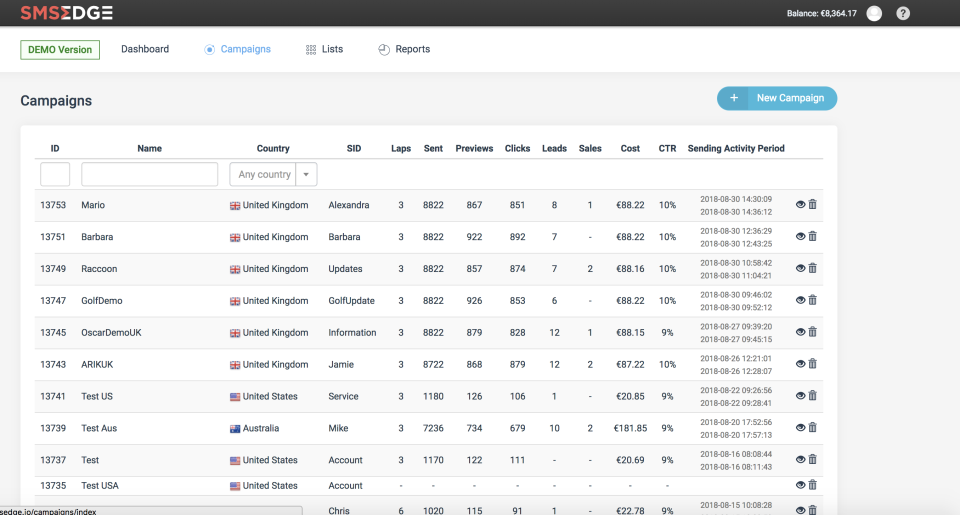
Task: Click trash icon in OscarDemoUK row
Action: (812, 332)
